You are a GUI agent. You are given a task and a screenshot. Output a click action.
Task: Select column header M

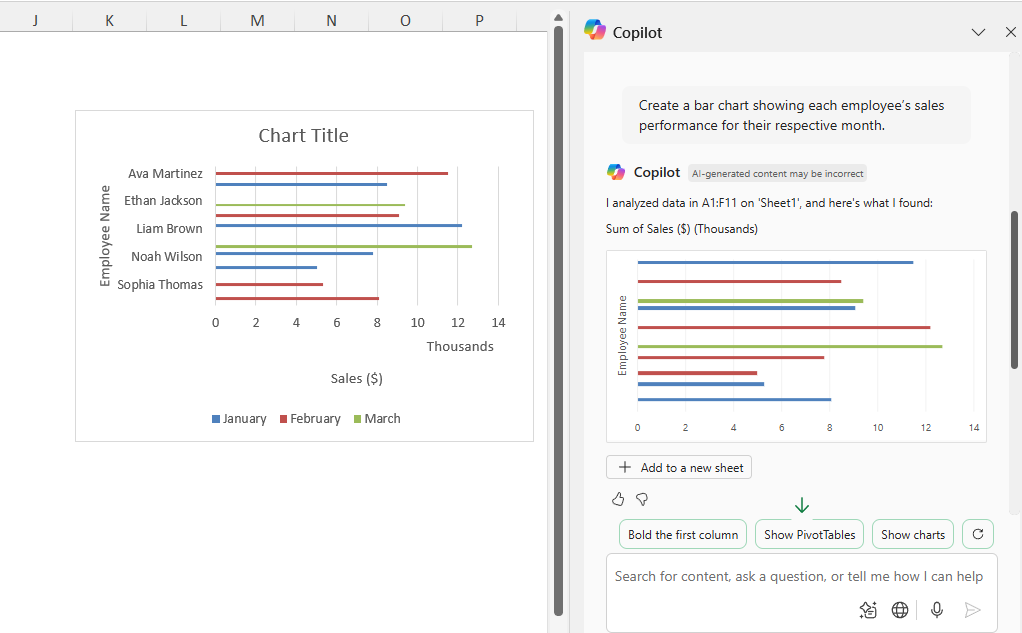pos(257,19)
